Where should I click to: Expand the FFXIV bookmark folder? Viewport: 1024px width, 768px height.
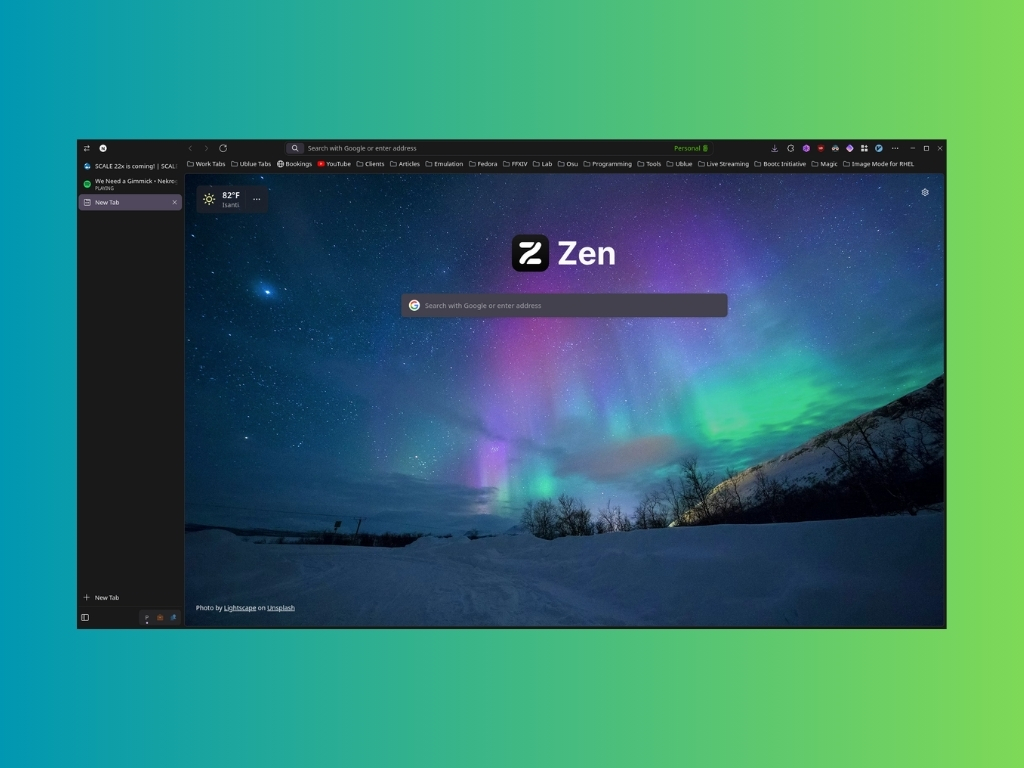coord(515,164)
